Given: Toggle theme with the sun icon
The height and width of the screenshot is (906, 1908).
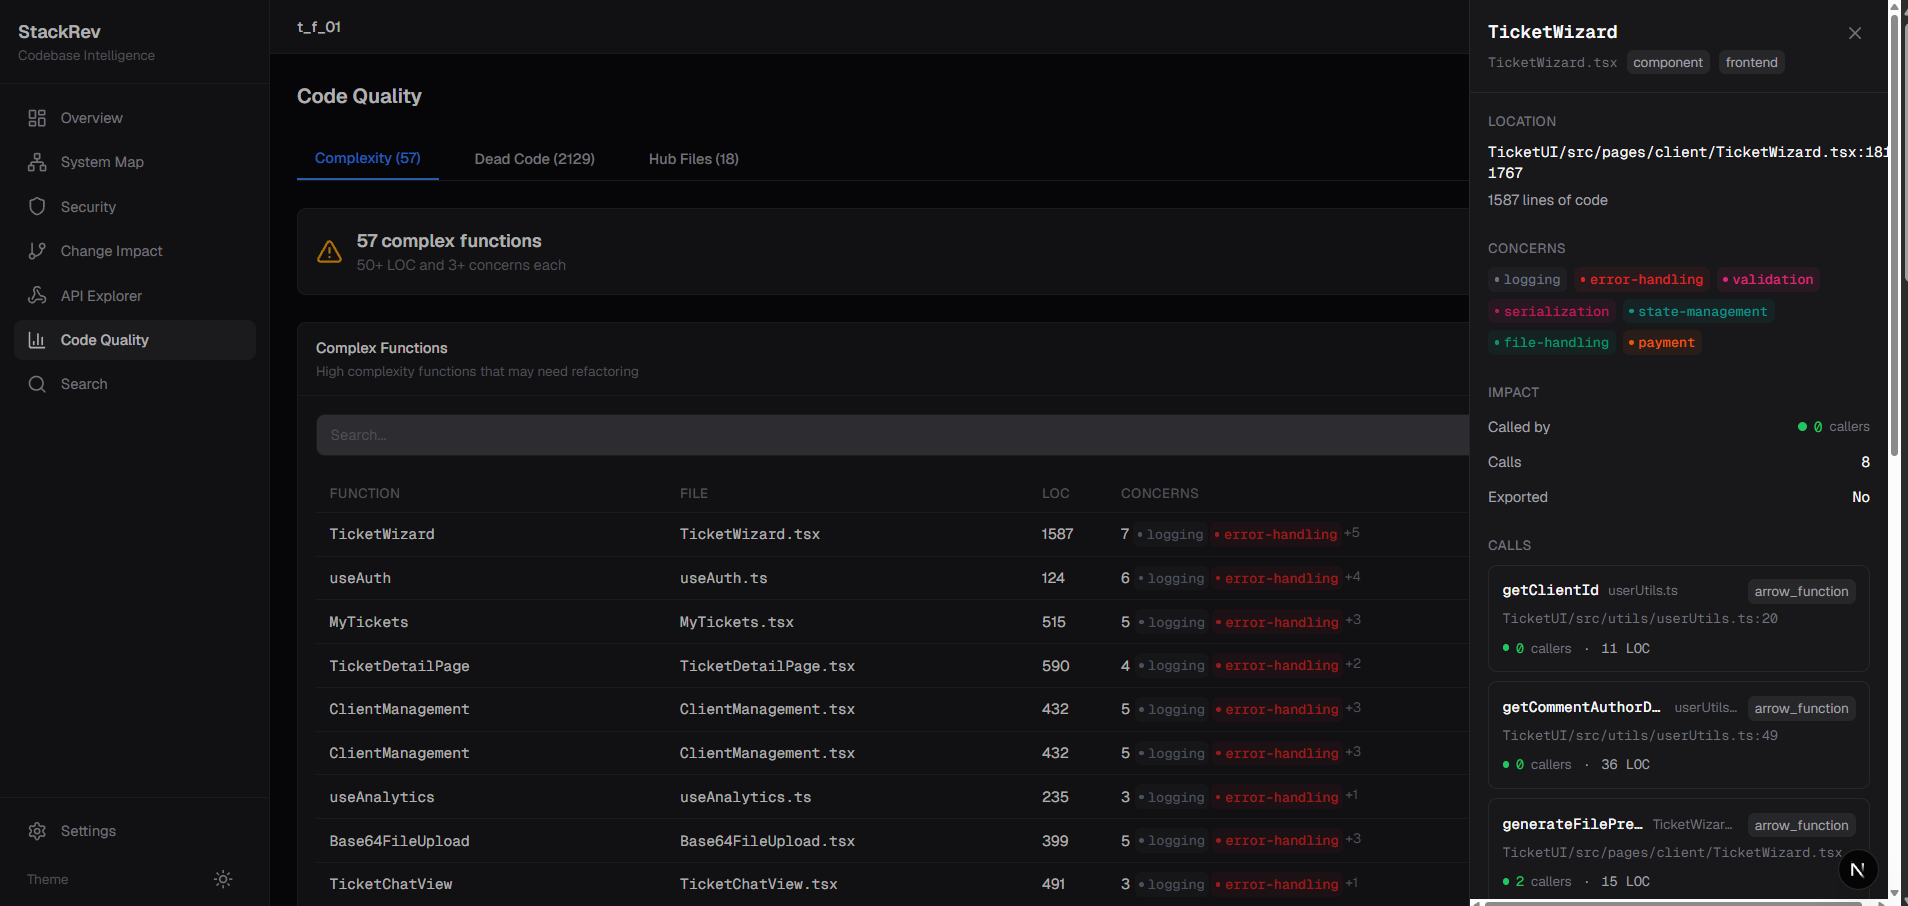Looking at the screenshot, I should pyautogui.click(x=223, y=879).
